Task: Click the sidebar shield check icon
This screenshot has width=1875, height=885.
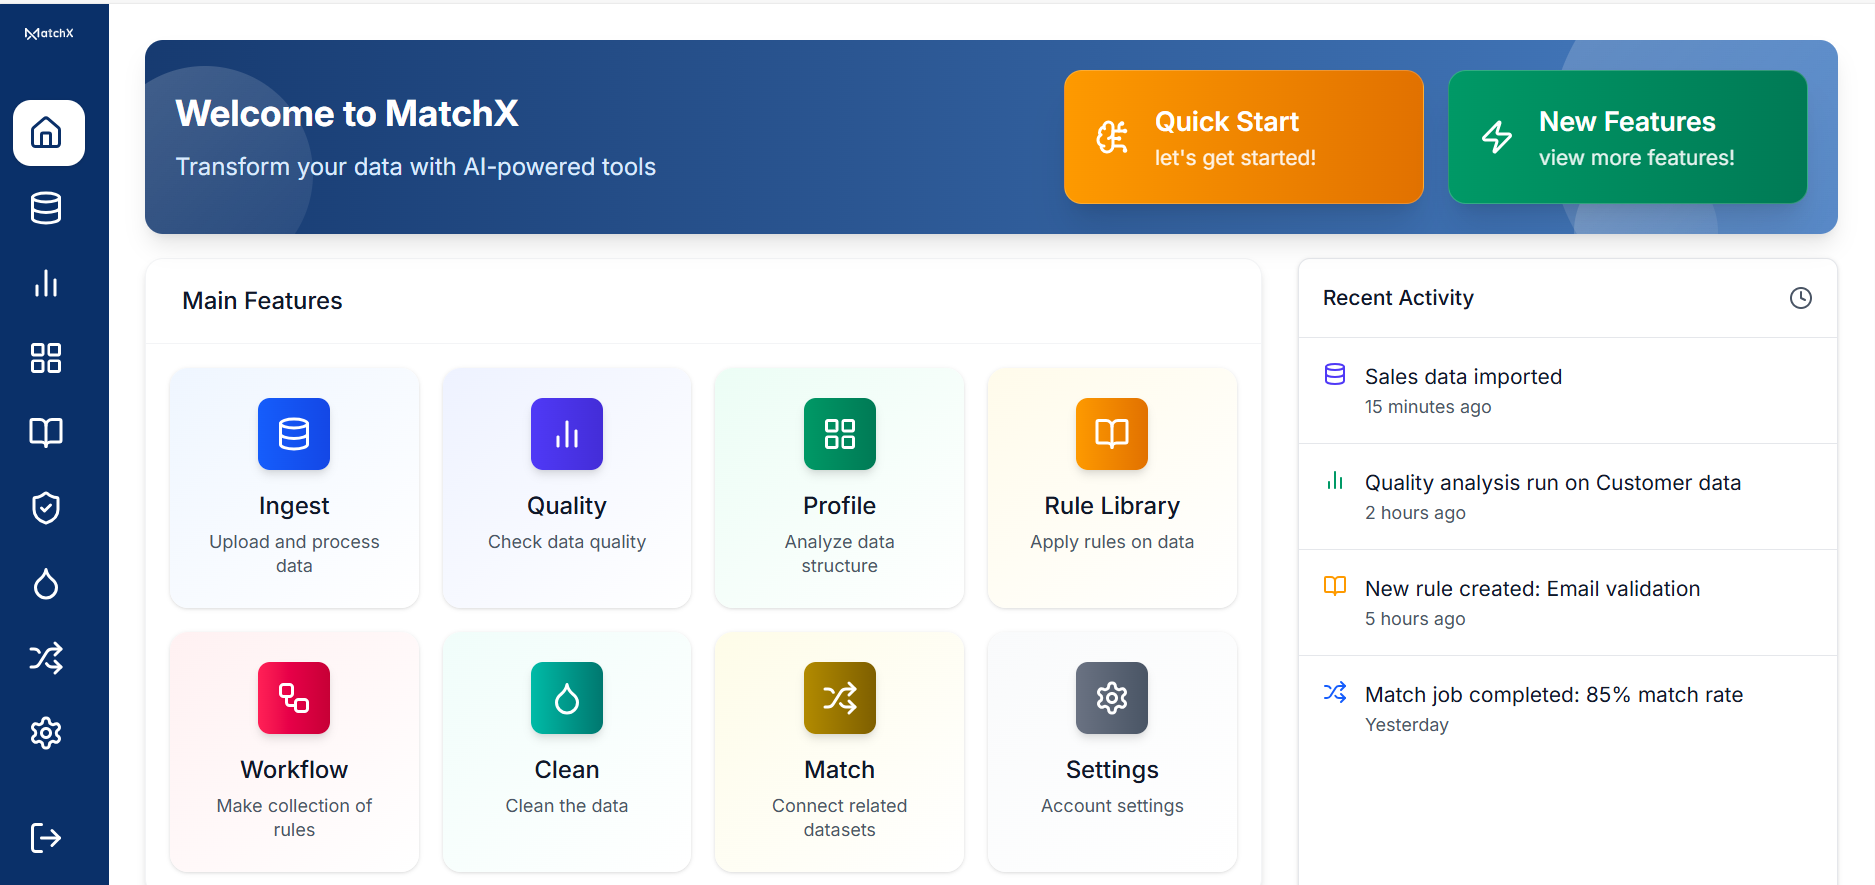Action: coord(46,508)
